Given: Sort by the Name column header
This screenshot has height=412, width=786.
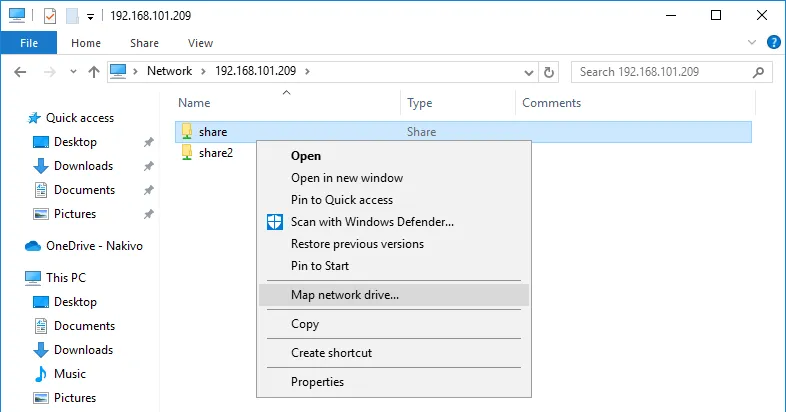Looking at the screenshot, I should click(x=194, y=103).
